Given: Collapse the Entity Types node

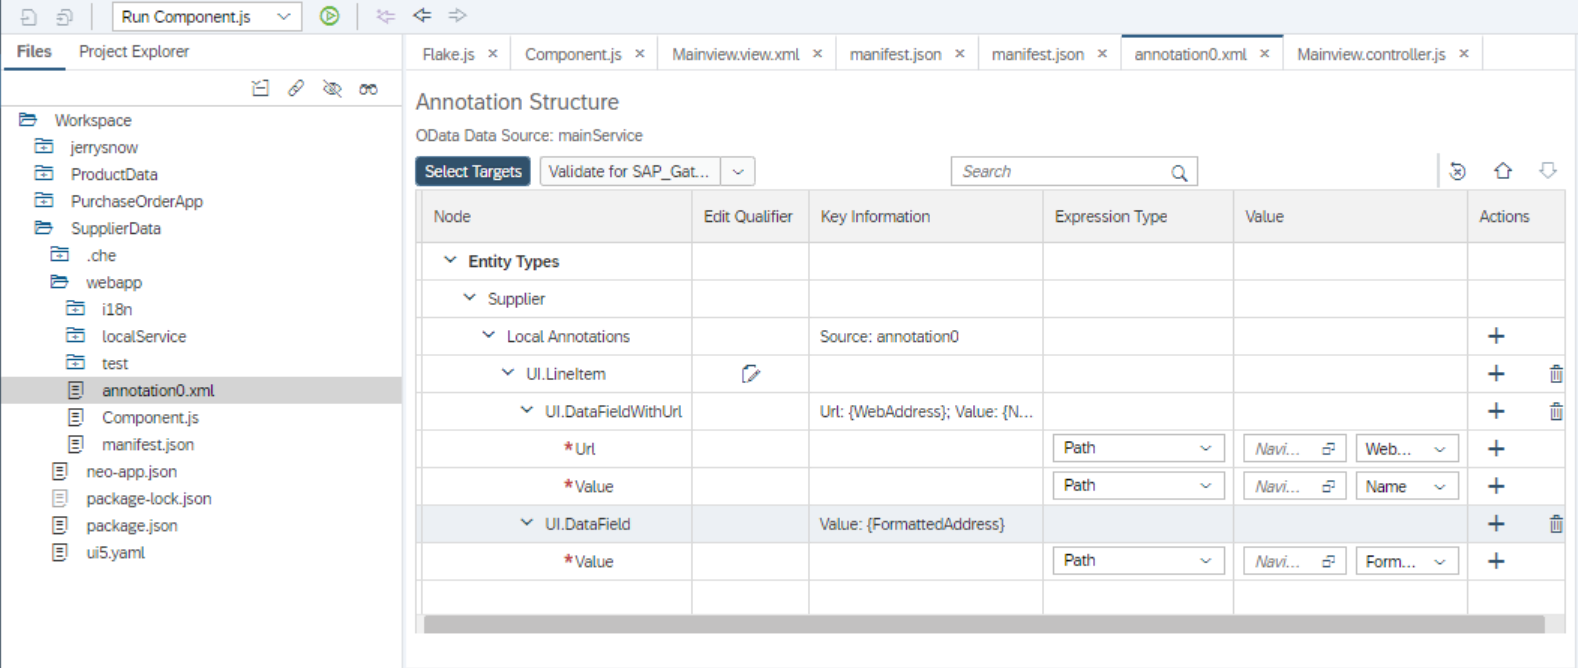Looking at the screenshot, I should [450, 260].
